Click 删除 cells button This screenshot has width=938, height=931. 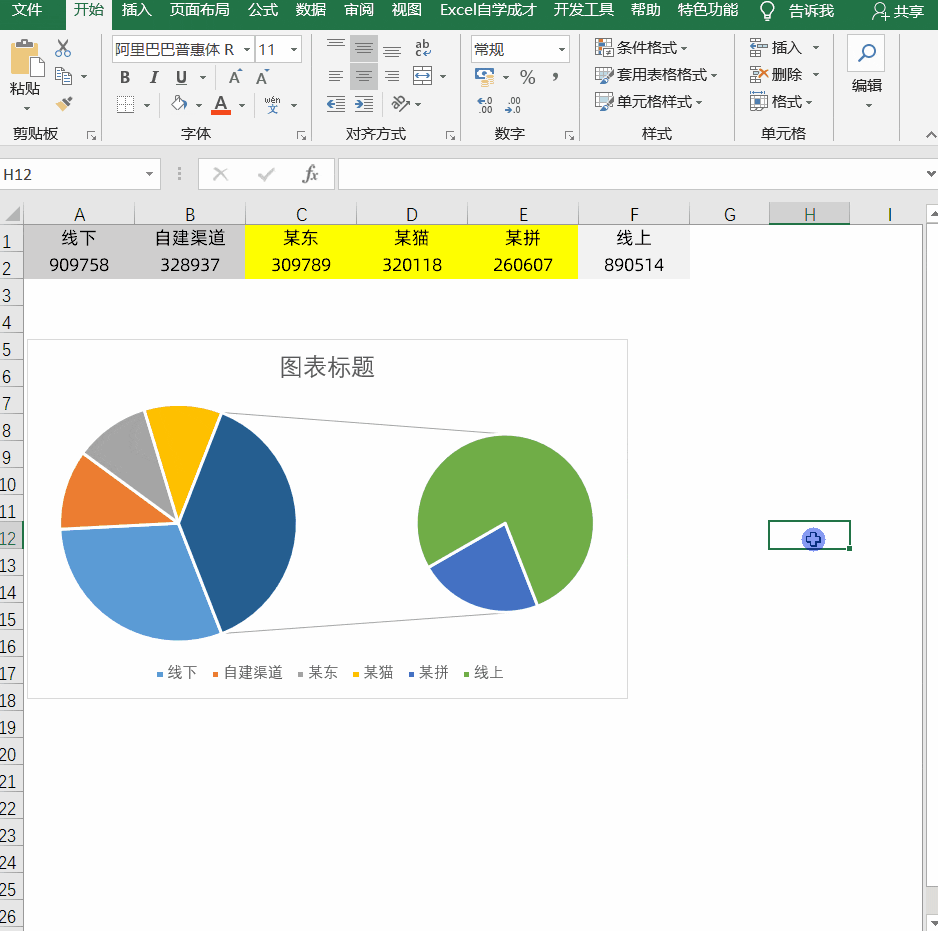(x=775, y=74)
